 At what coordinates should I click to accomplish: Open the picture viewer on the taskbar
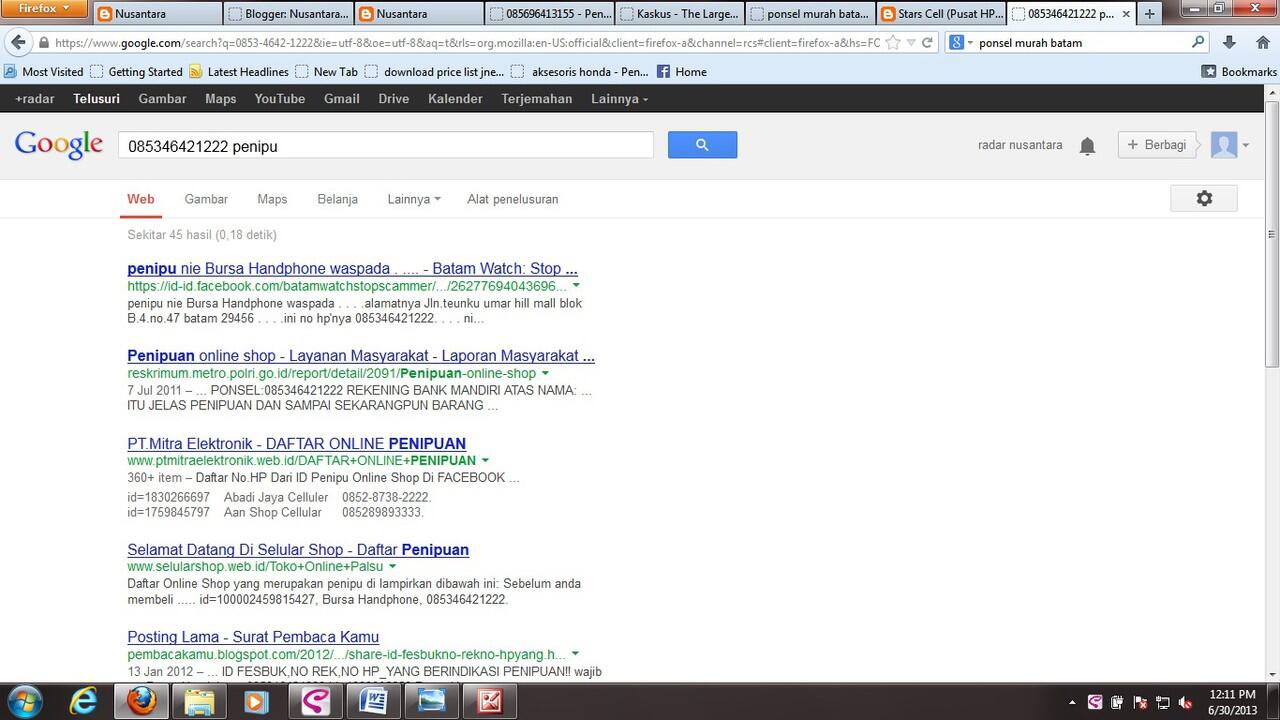pyautogui.click(x=432, y=701)
